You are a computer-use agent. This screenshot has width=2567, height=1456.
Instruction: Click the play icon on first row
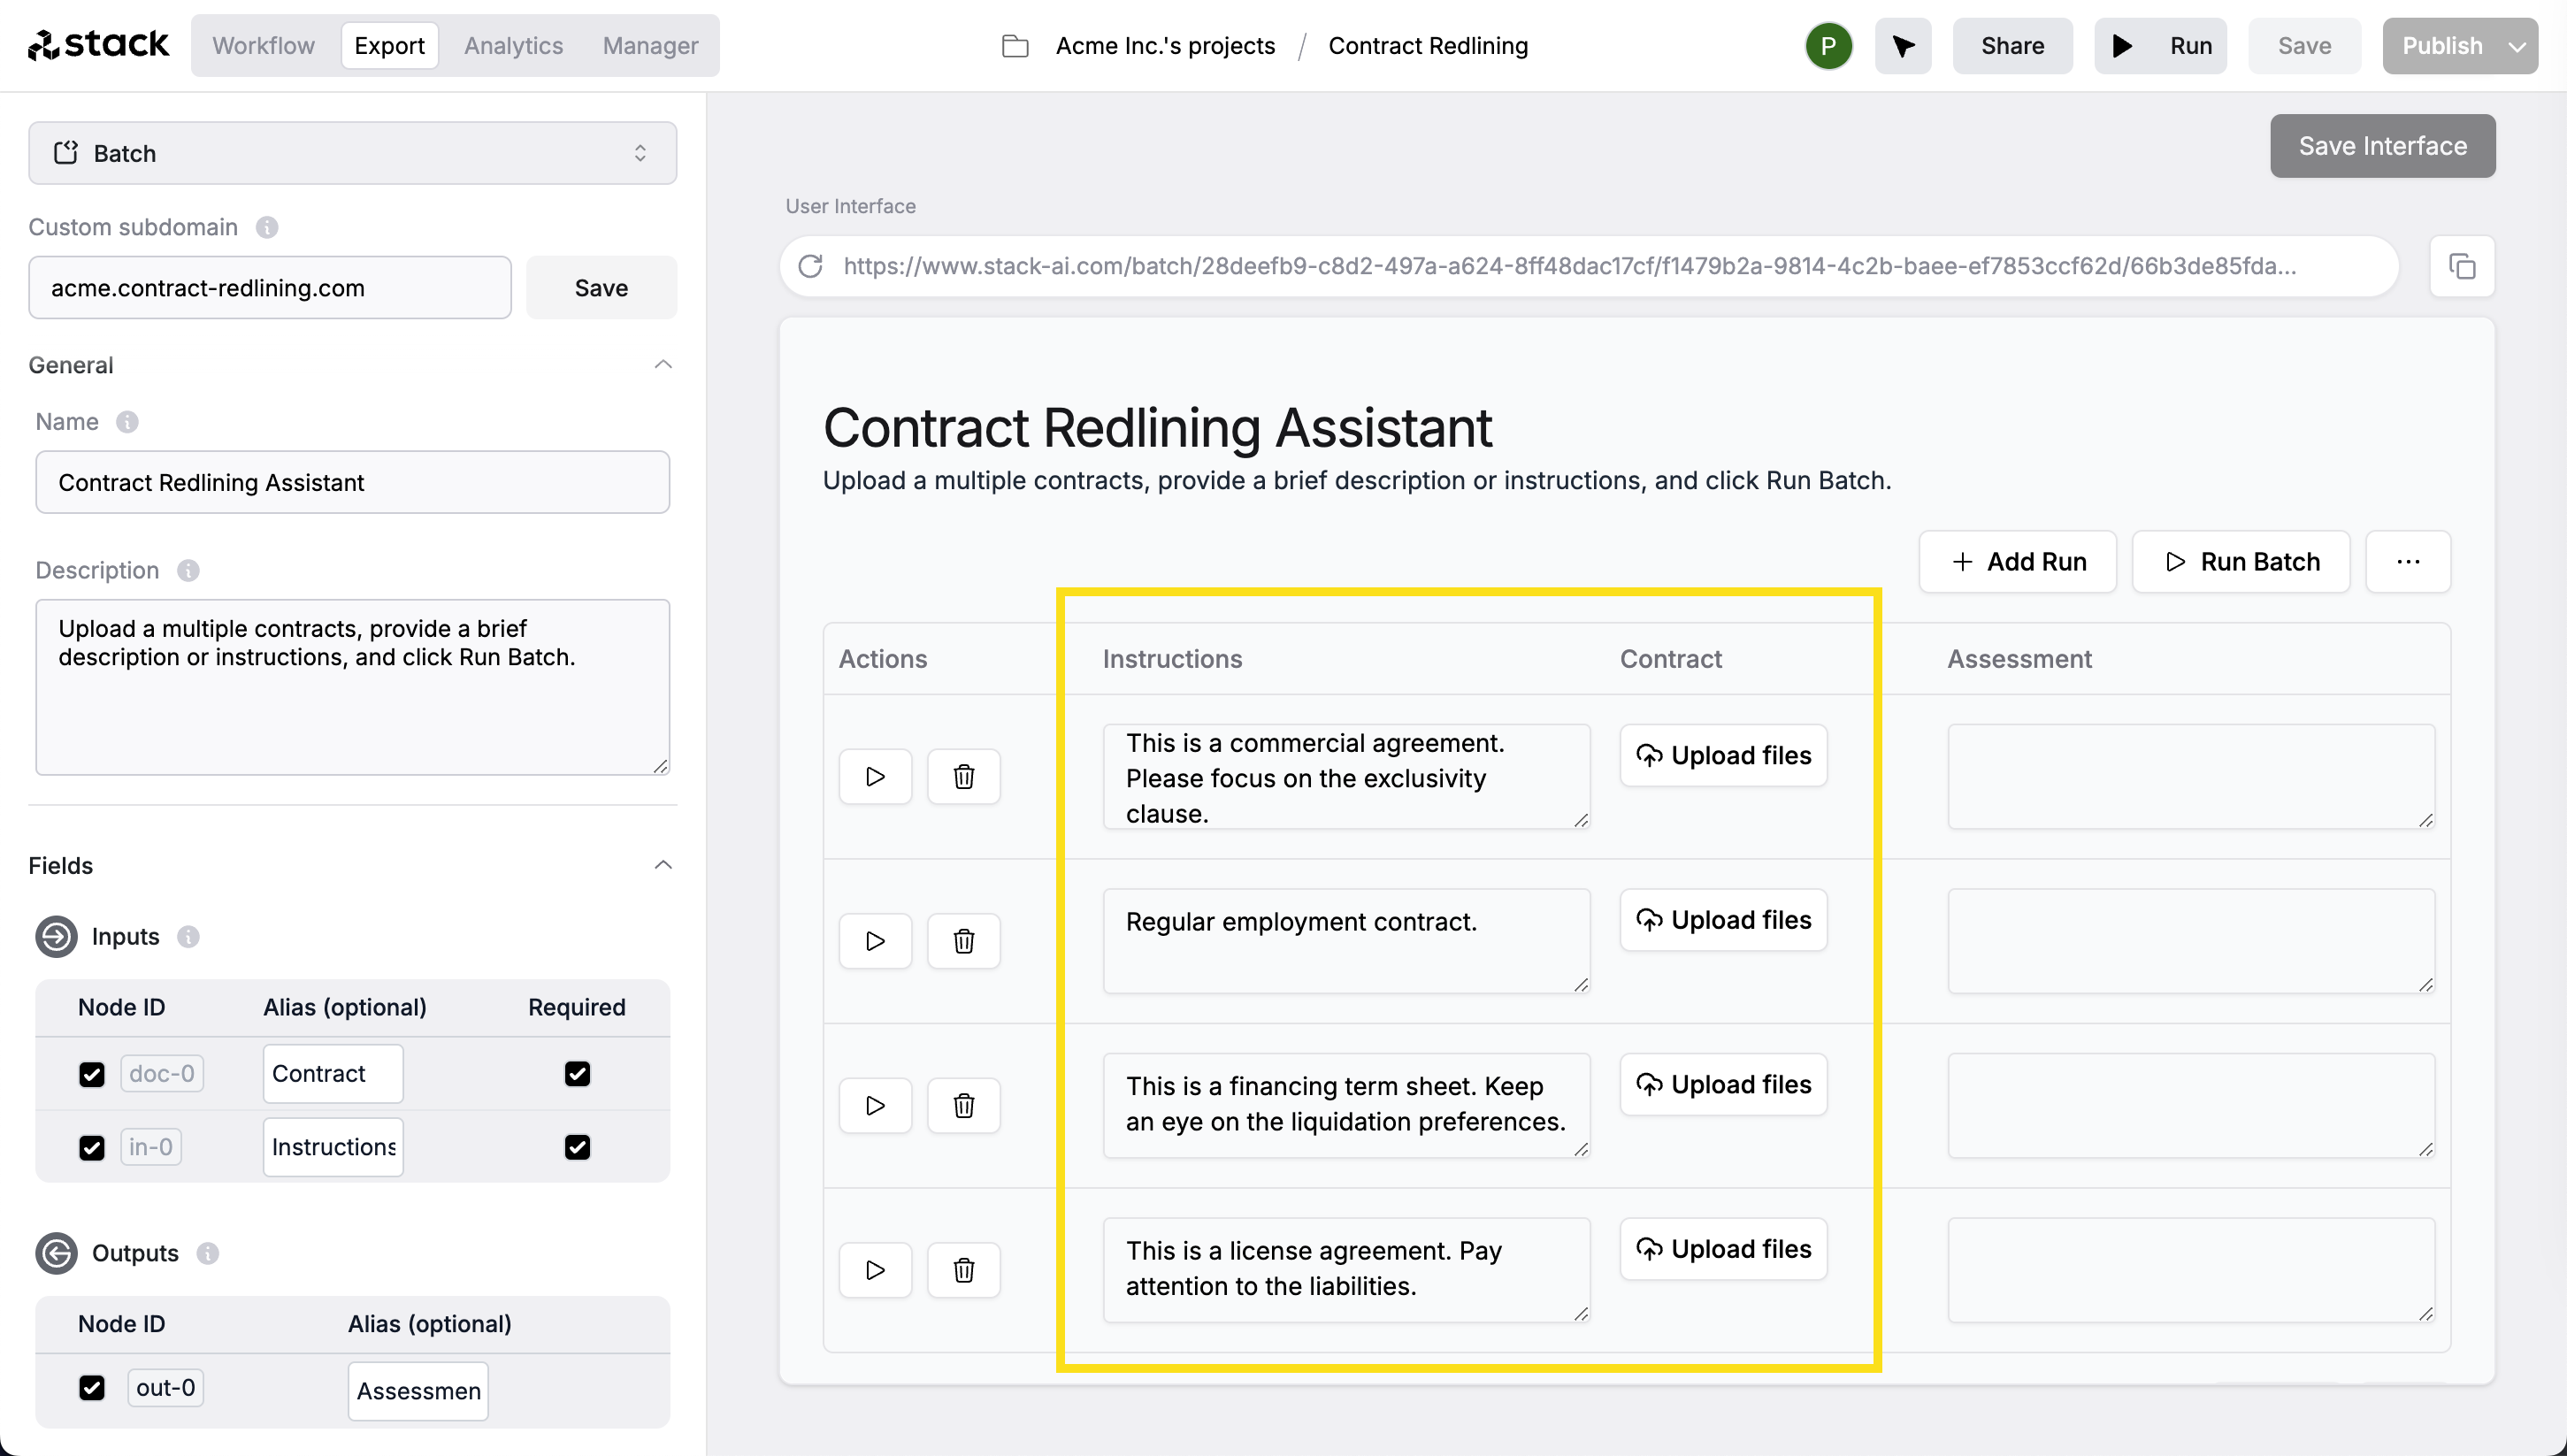(x=875, y=776)
